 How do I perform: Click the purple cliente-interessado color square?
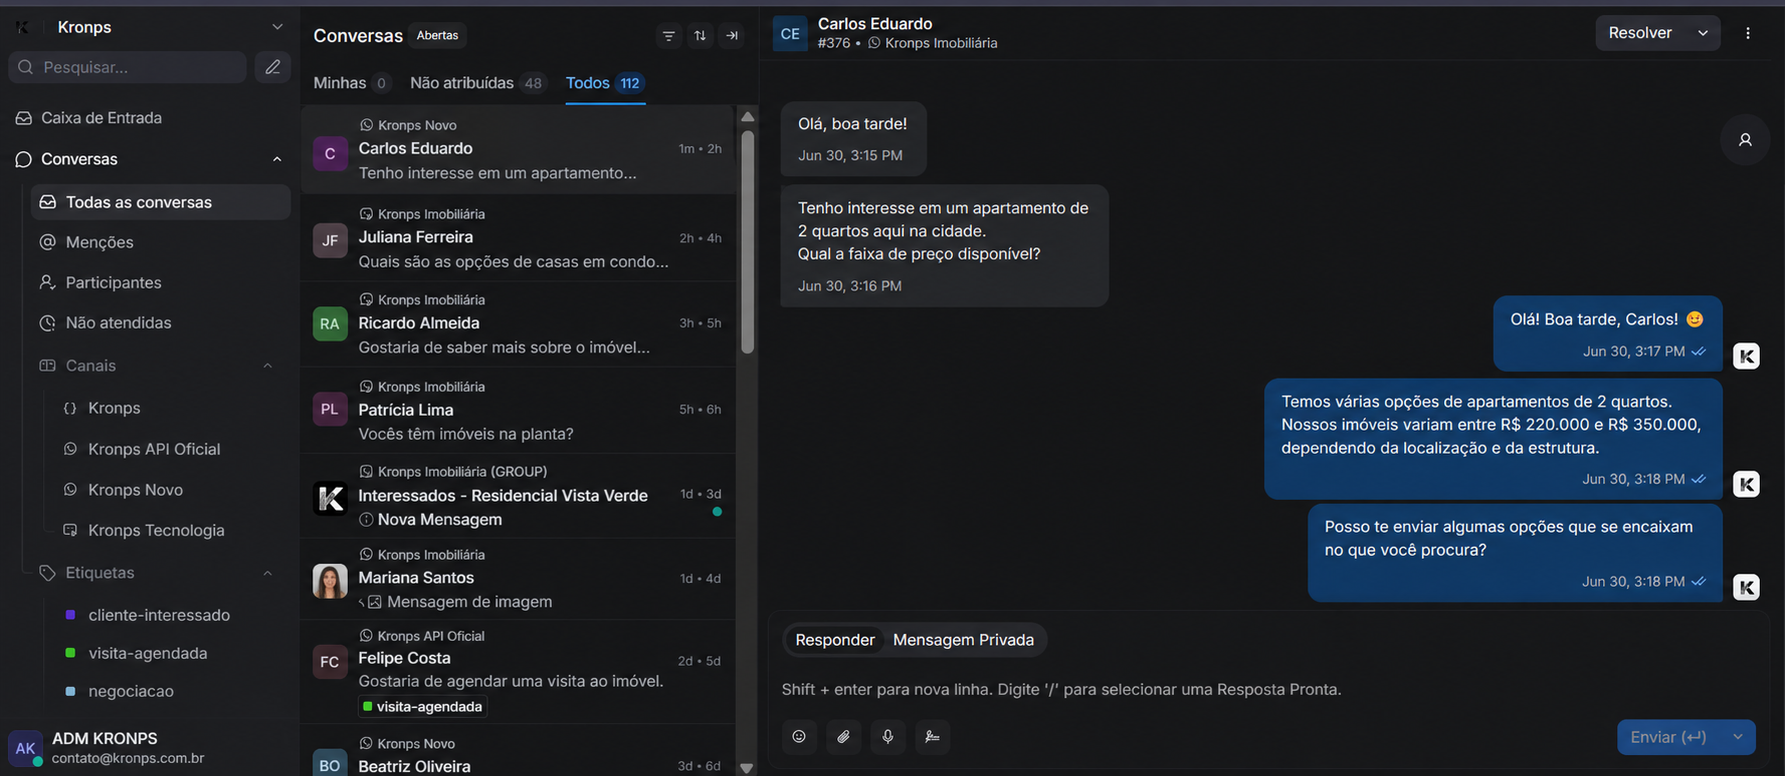click(x=70, y=615)
